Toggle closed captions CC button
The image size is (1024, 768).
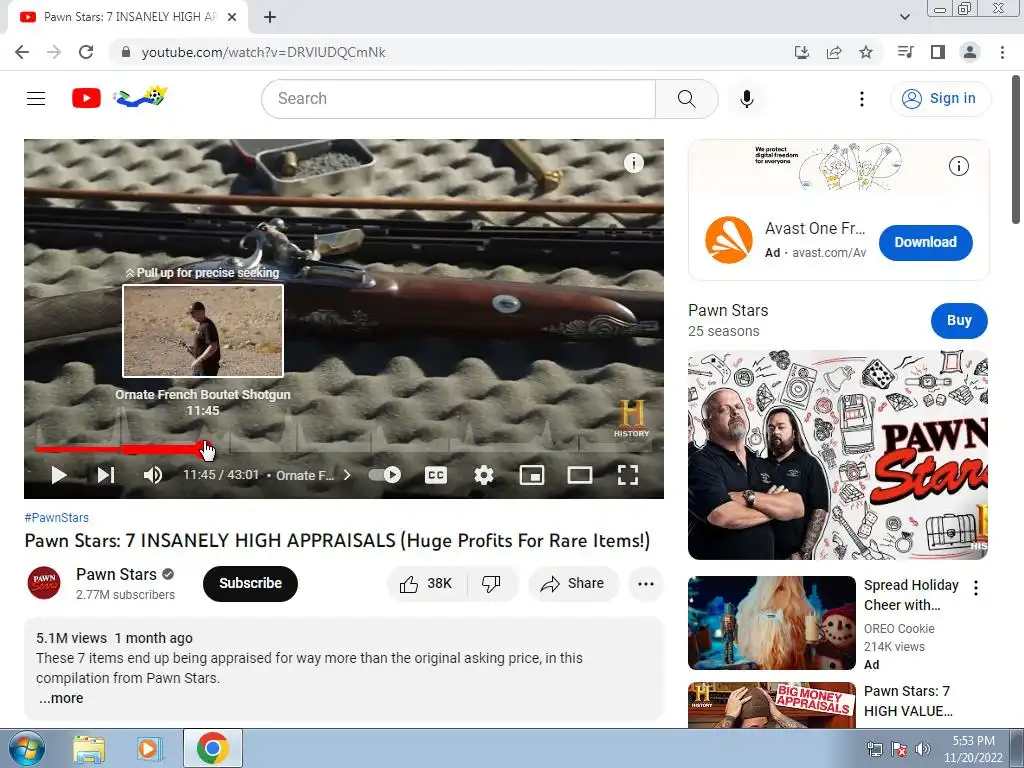(436, 475)
